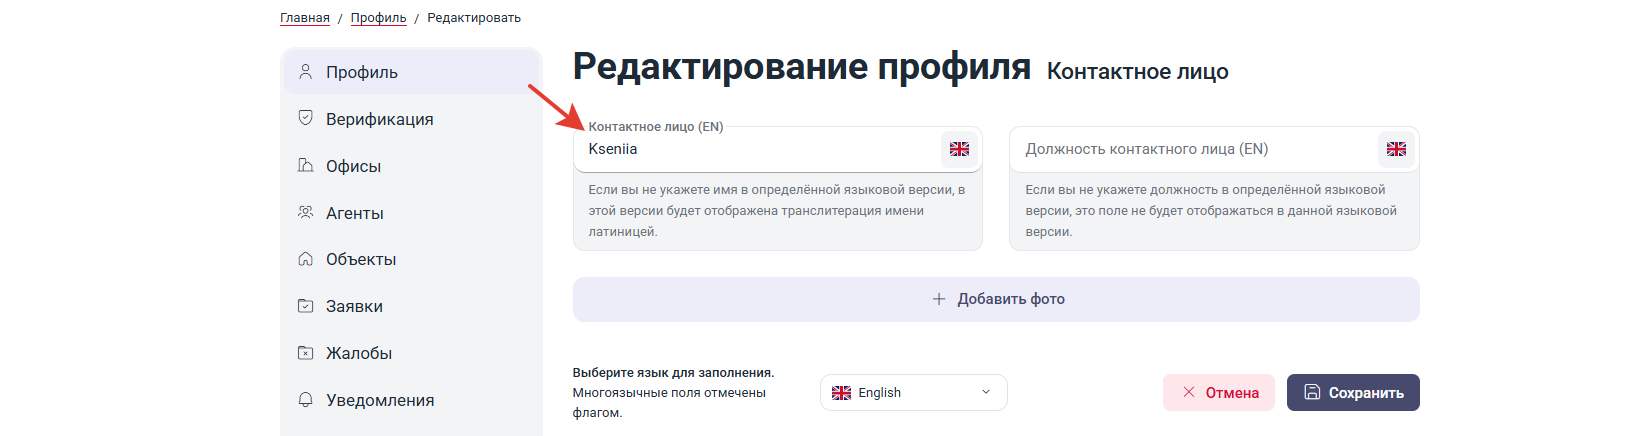
Task: Click the verification shield icon
Action: pyautogui.click(x=306, y=118)
